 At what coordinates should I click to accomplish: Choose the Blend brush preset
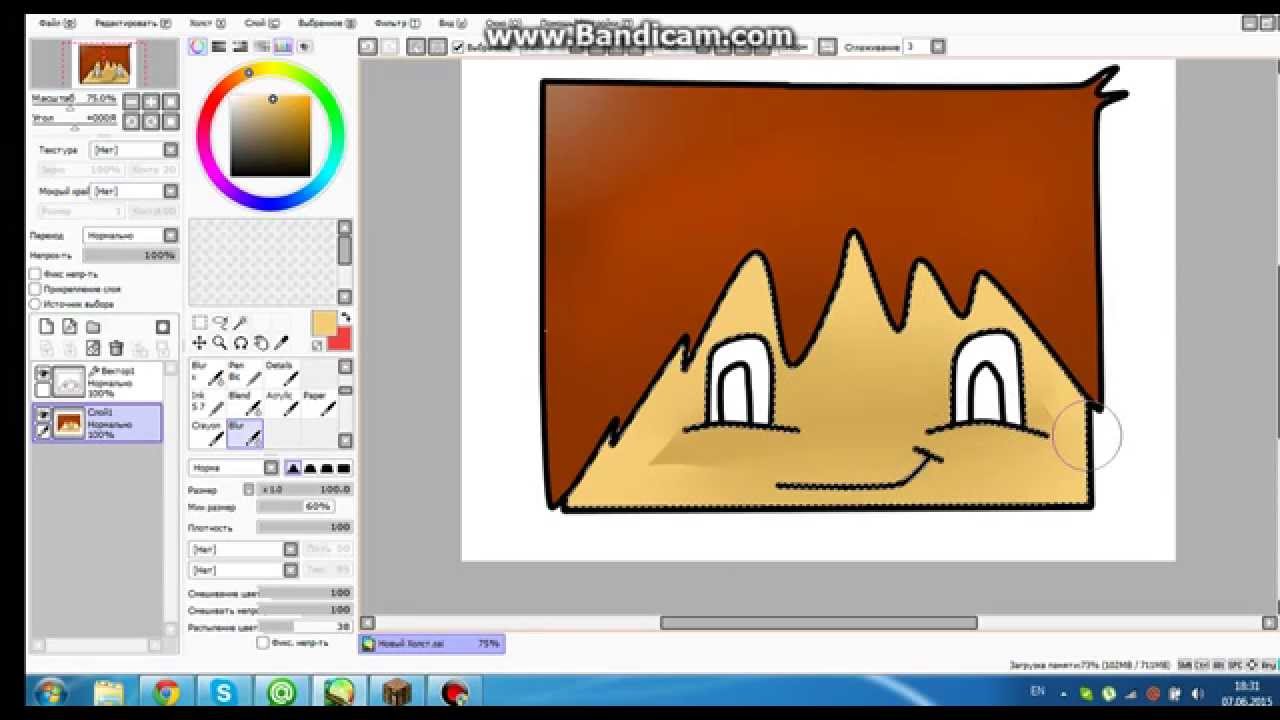point(244,402)
